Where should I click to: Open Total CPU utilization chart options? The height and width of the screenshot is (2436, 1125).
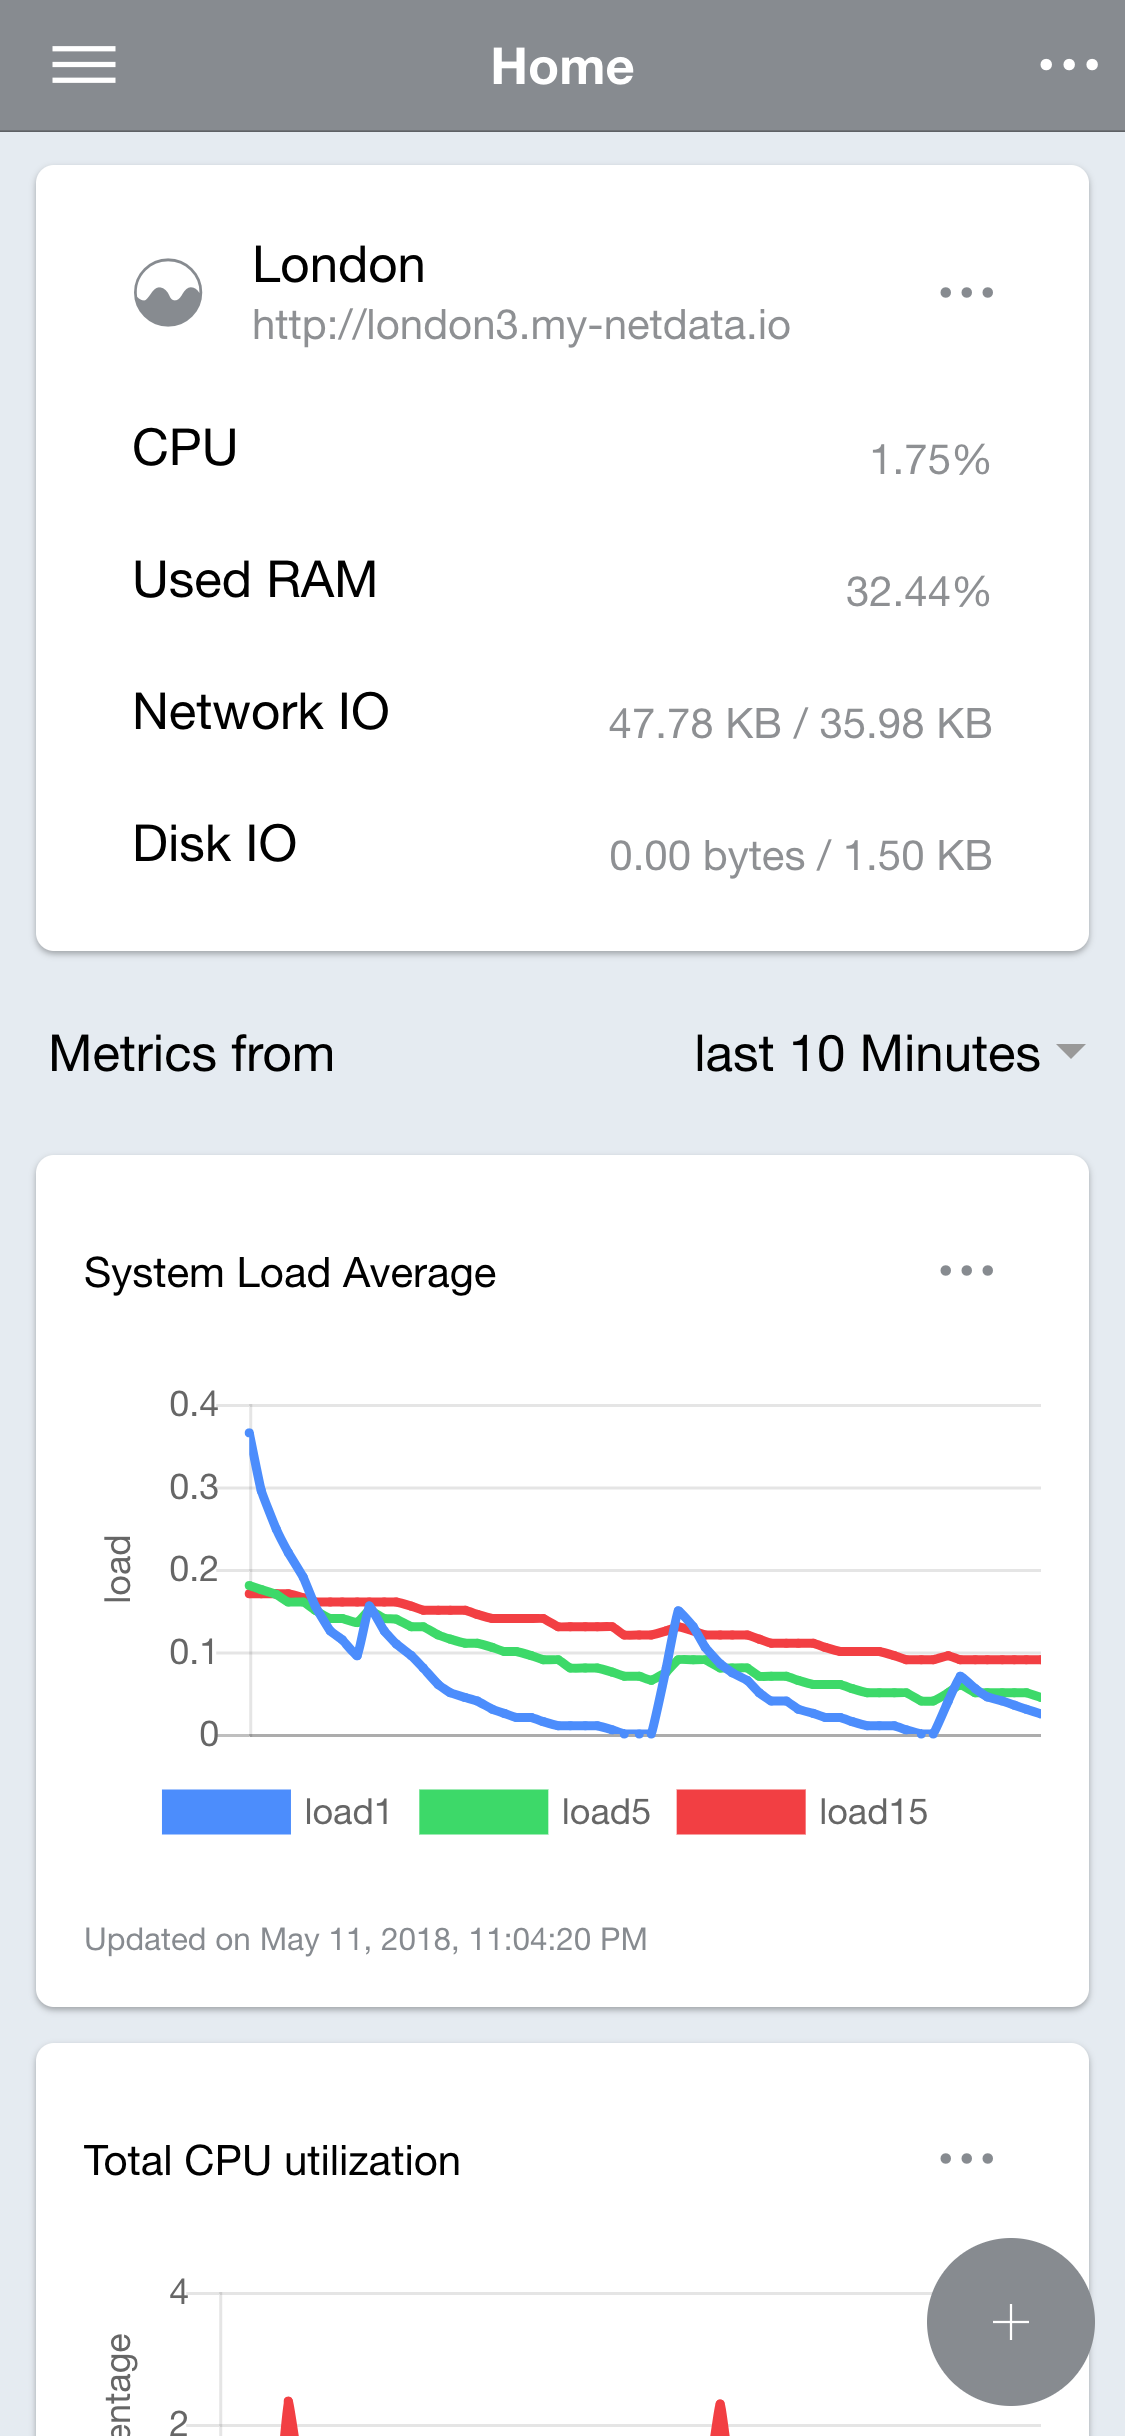point(966,2158)
